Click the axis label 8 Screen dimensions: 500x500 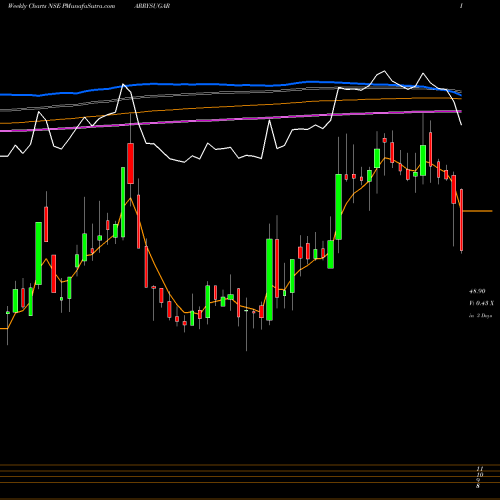click(478, 486)
